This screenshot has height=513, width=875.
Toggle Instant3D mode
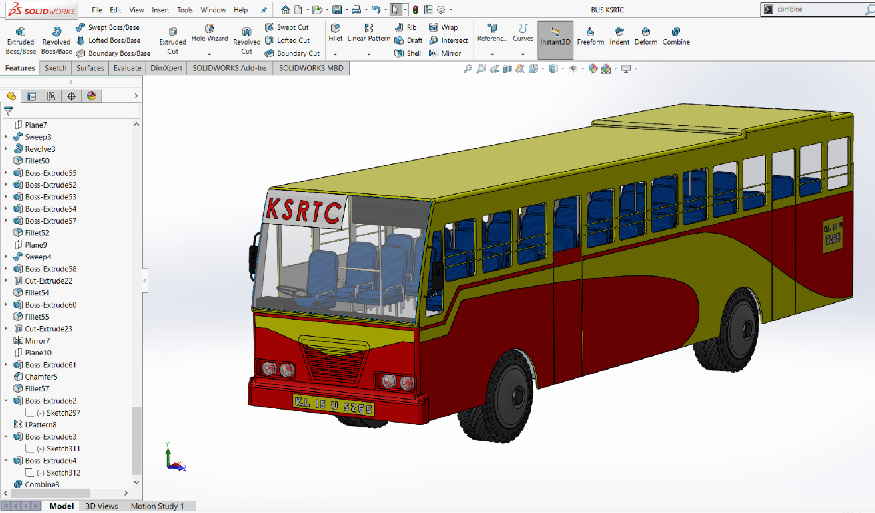click(555, 40)
